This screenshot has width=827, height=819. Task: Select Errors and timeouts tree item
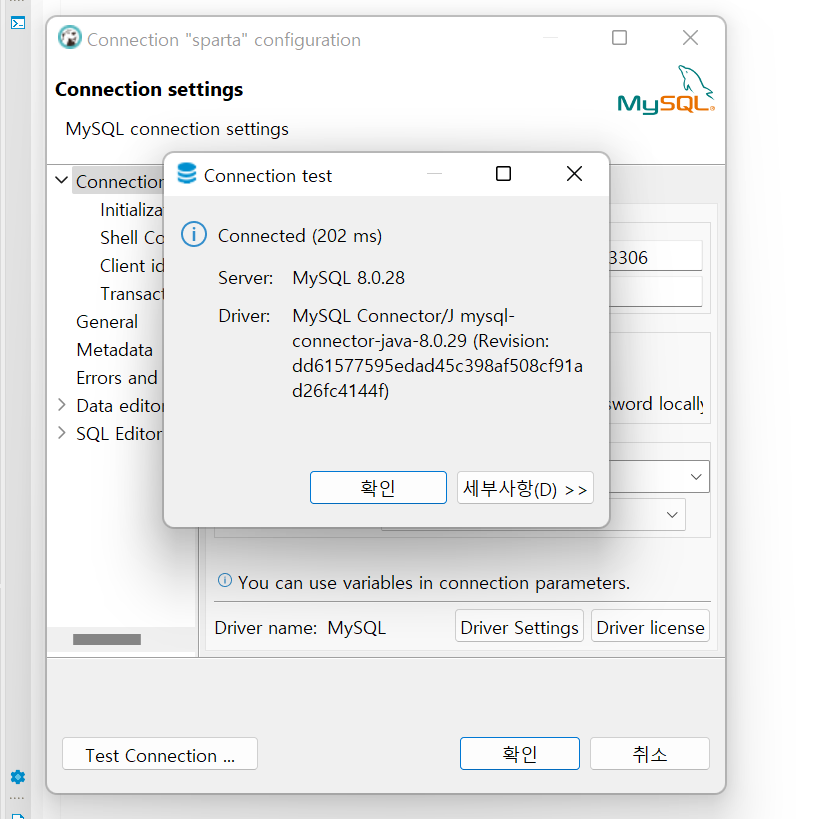pyautogui.click(x=117, y=378)
